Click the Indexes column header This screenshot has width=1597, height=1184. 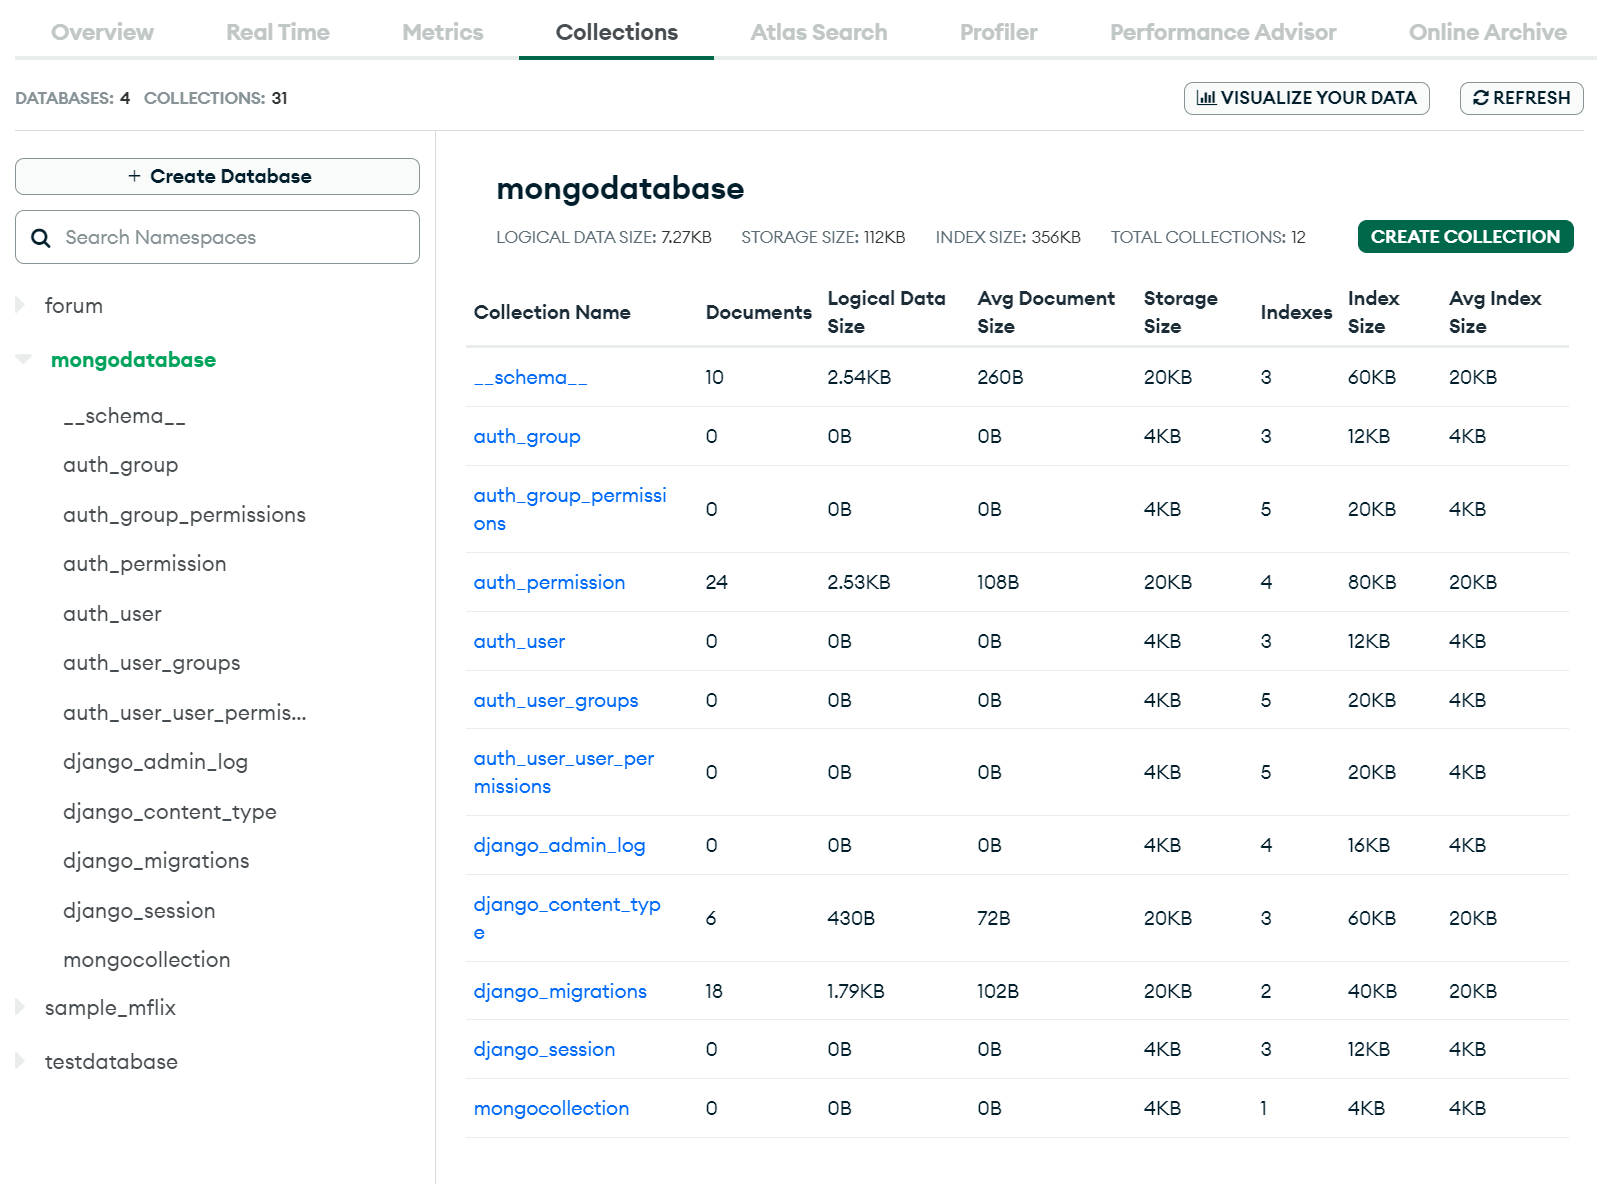tap(1296, 312)
